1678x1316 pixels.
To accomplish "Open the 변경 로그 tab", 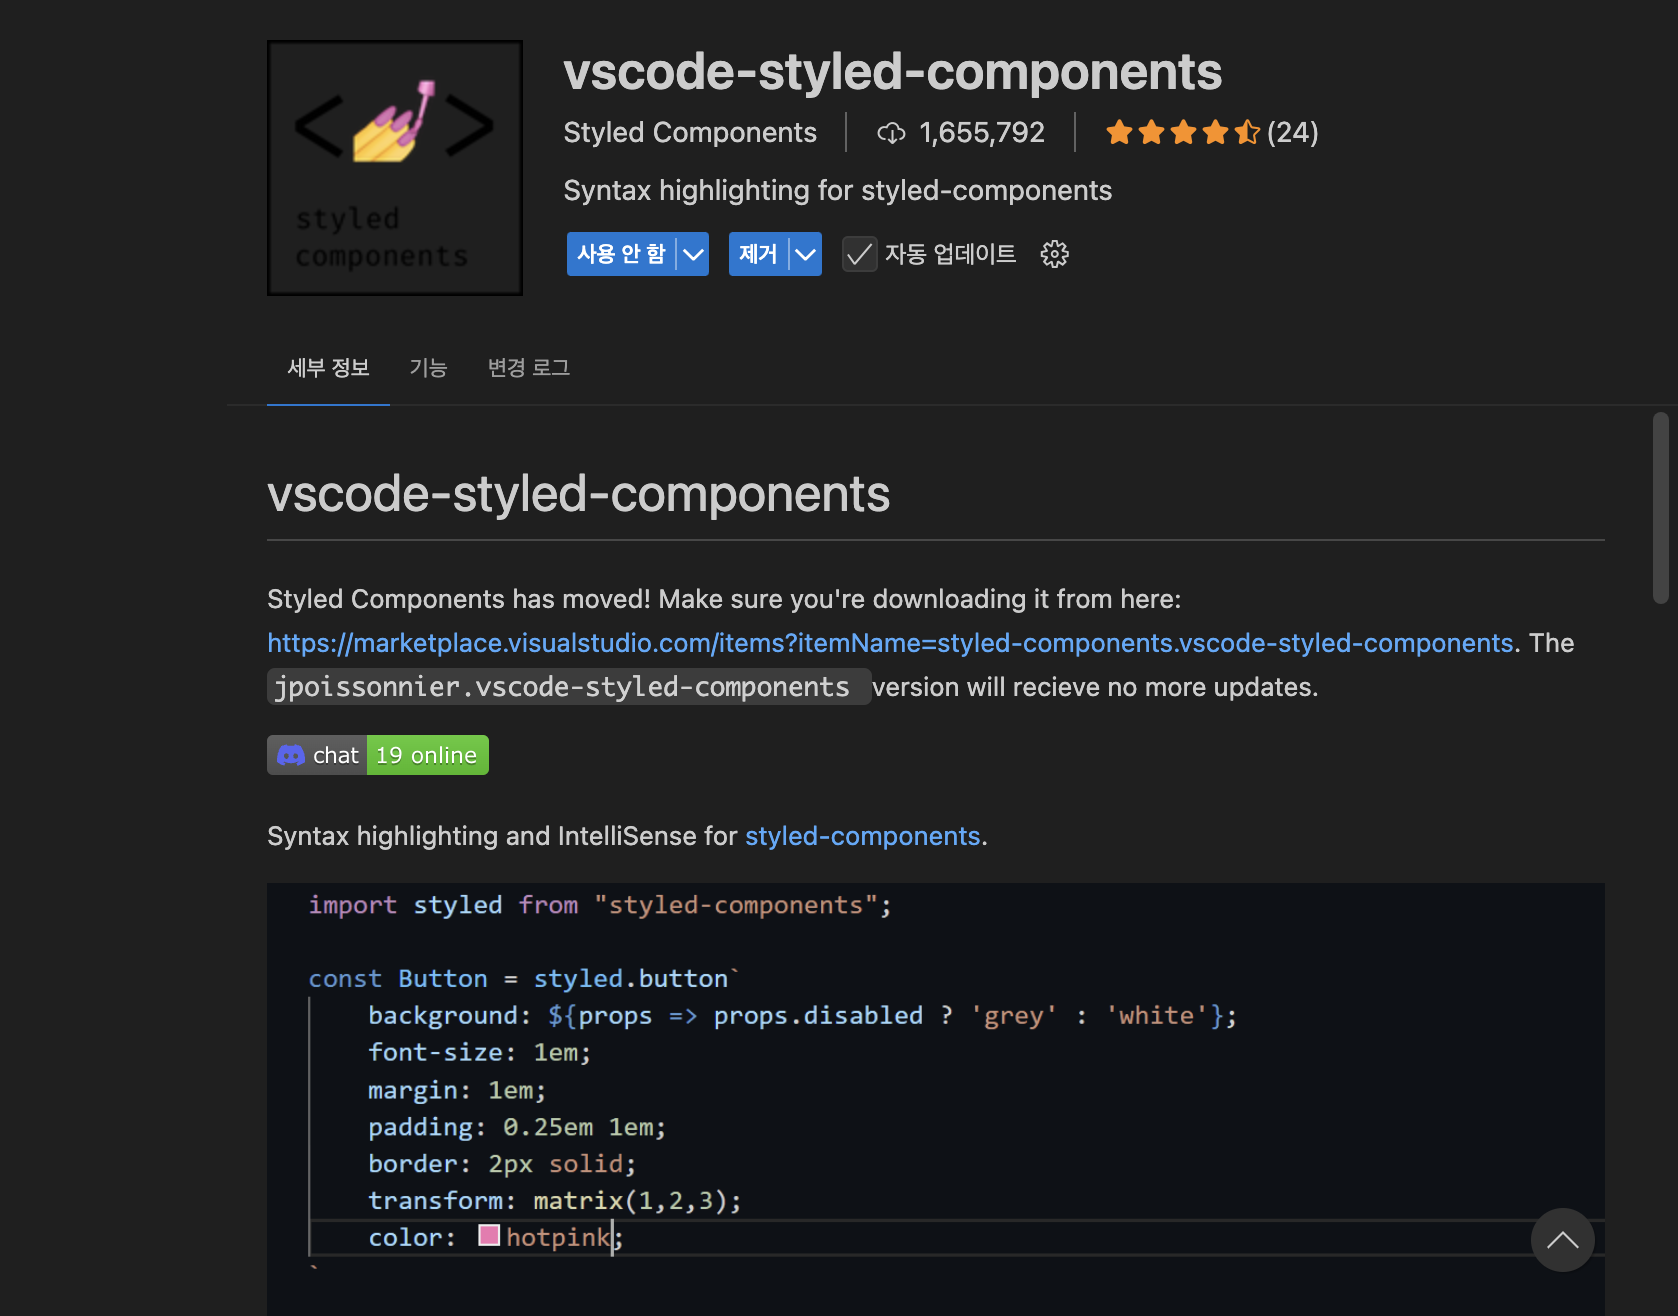I will pos(528,368).
